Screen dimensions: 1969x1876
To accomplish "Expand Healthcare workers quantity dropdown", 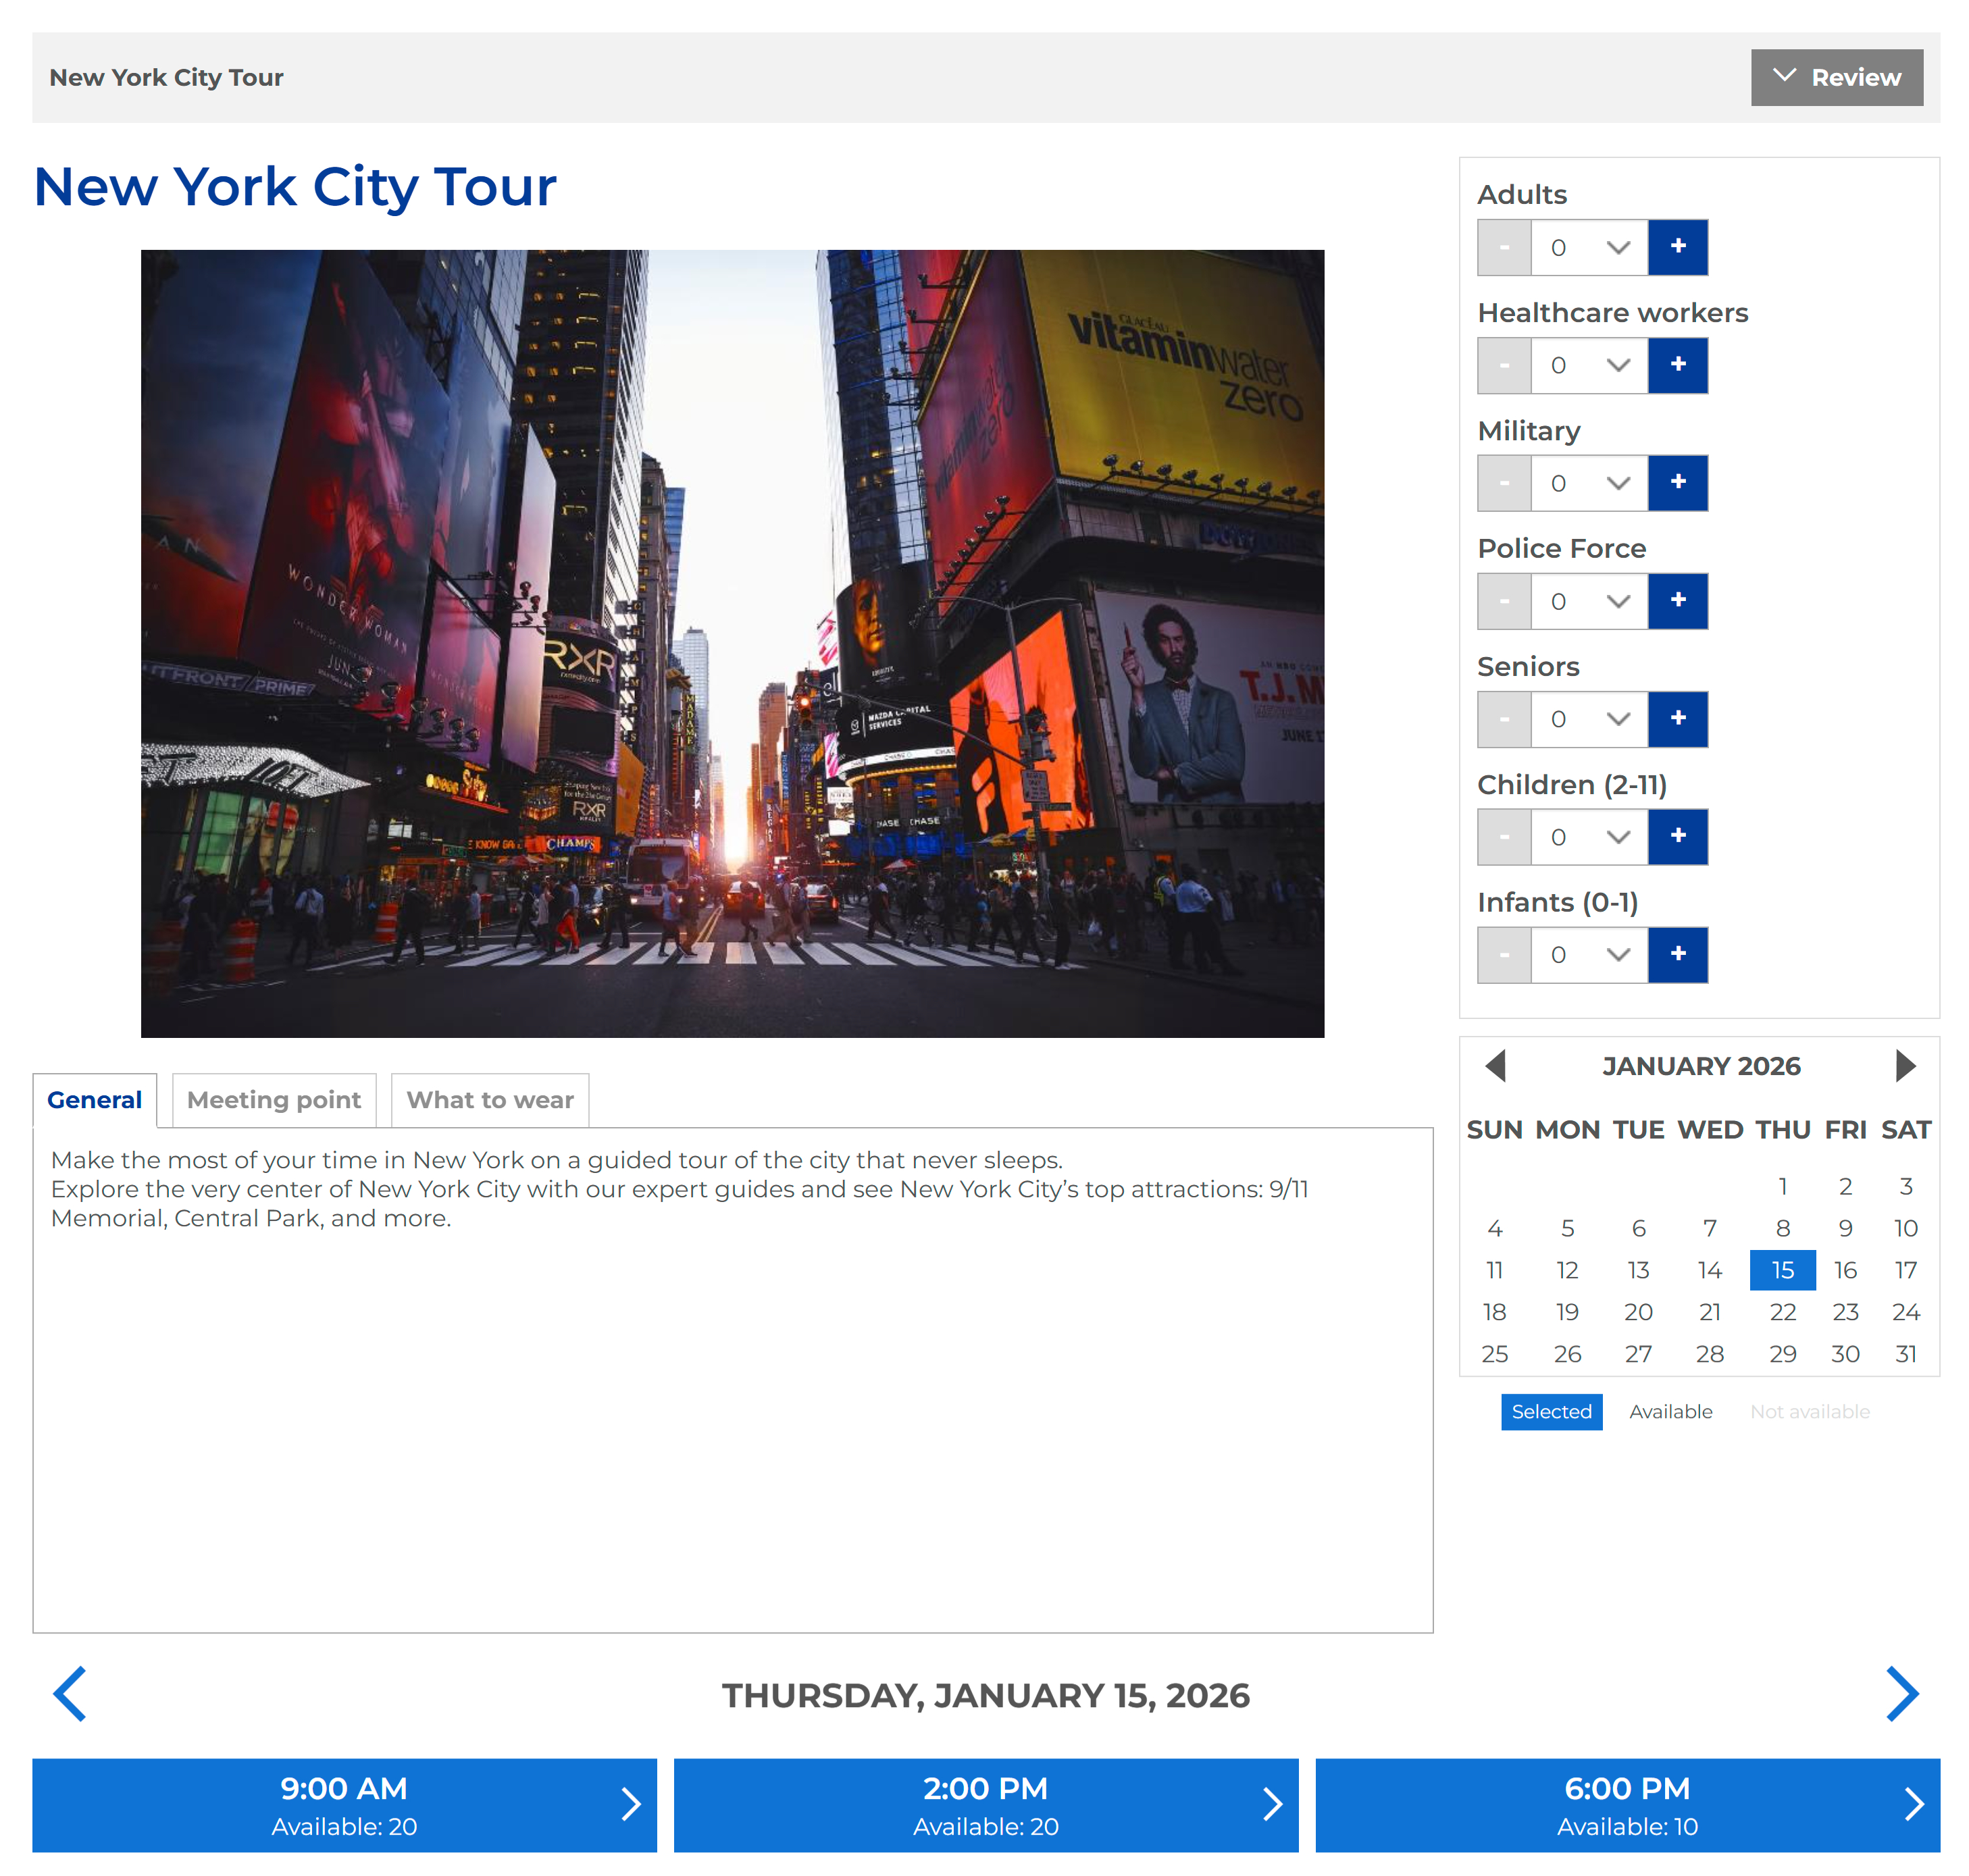I will pyautogui.click(x=1589, y=365).
